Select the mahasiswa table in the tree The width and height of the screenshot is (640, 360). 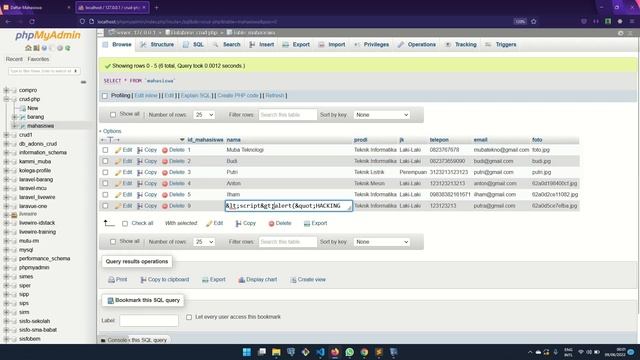click(x=40, y=126)
